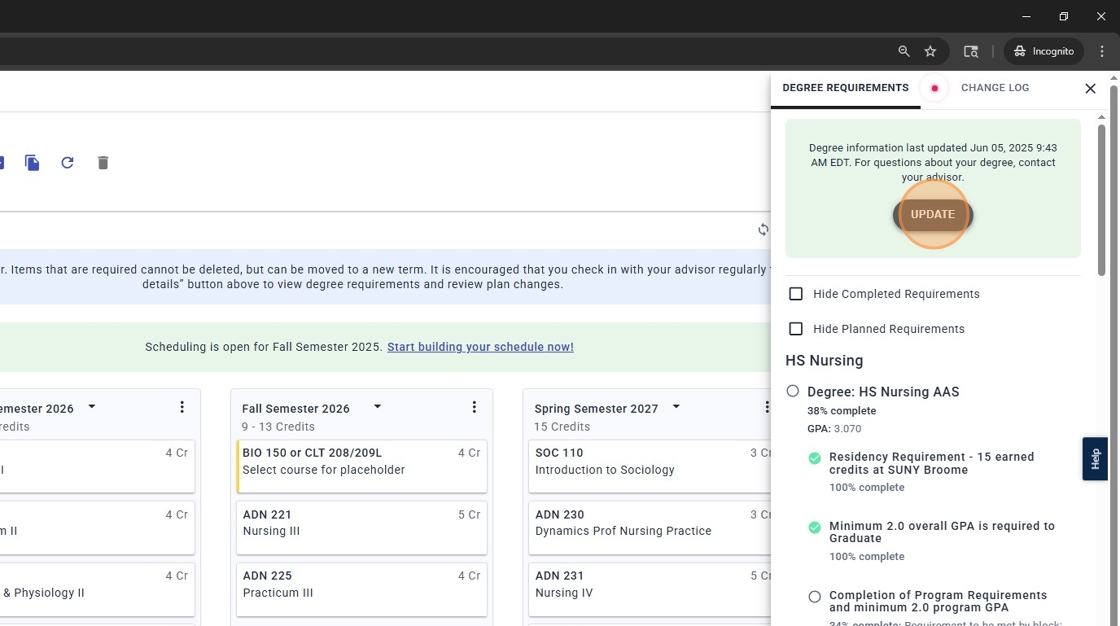
Task: Open the browser menu with three vertical dots
Action: [1101, 50]
